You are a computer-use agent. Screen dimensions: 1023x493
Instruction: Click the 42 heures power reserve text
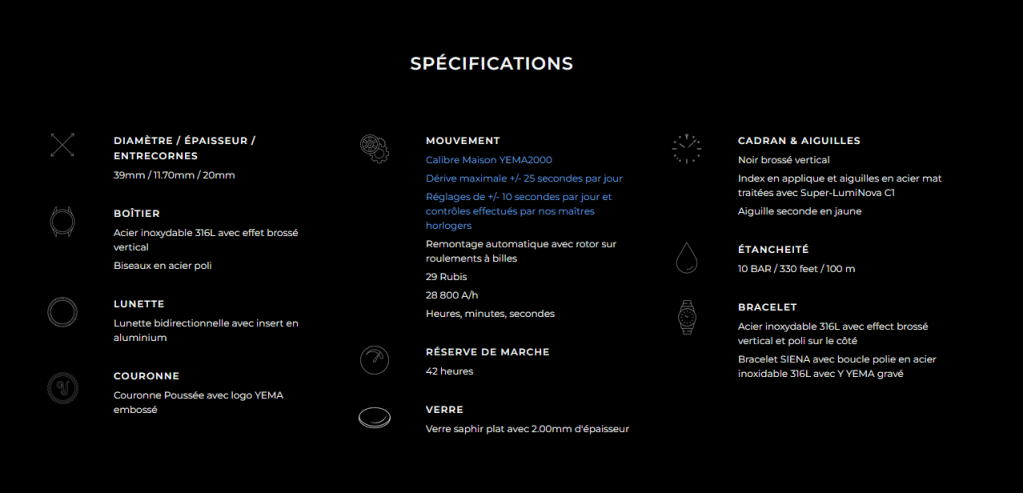click(449, 371)
